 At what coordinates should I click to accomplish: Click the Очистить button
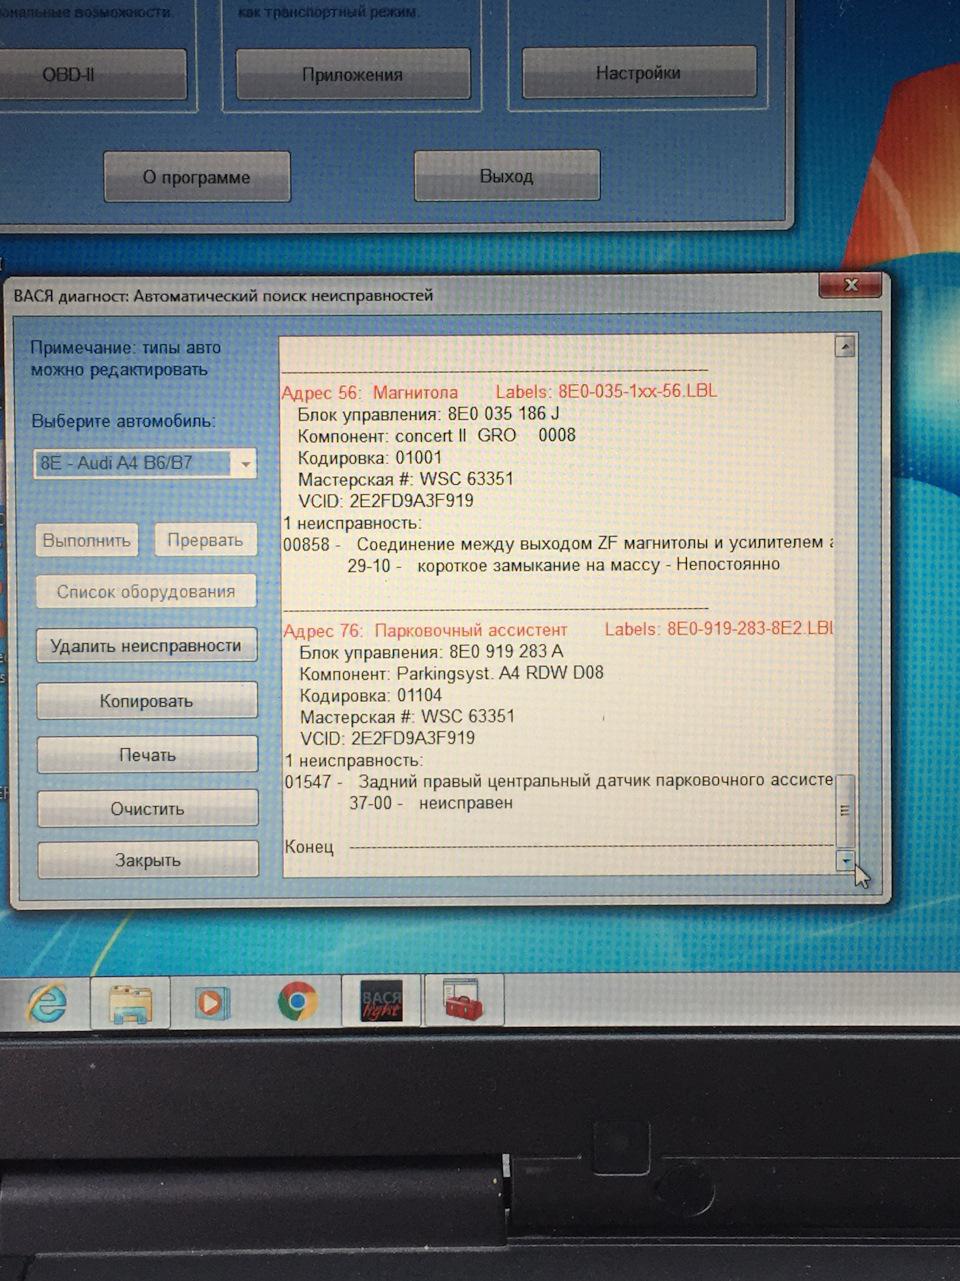click(x=147, y=809)
